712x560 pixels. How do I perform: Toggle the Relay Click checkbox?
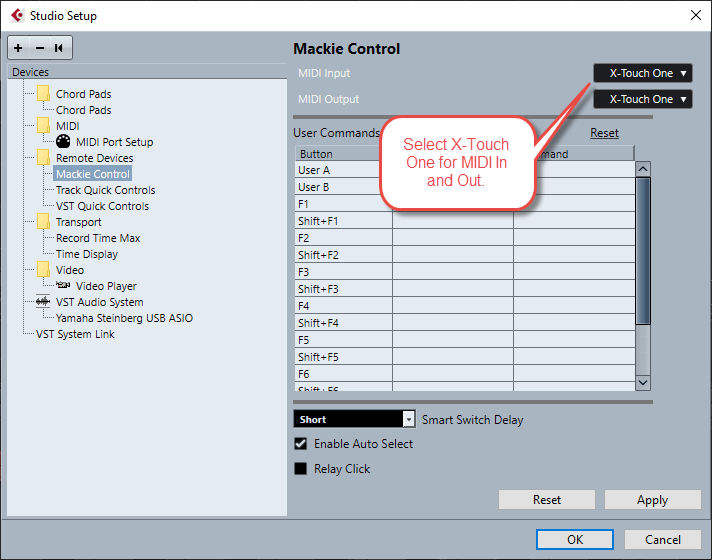301,468
